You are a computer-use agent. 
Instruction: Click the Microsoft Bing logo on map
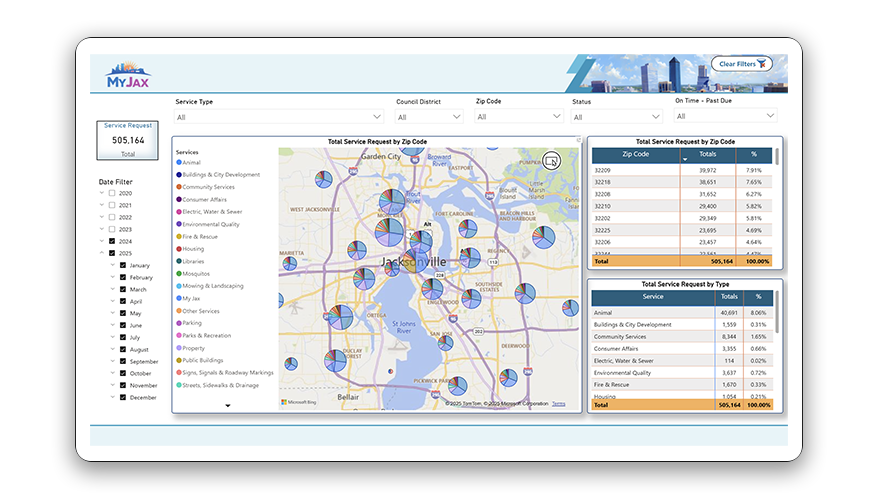(x=298, y=403)
